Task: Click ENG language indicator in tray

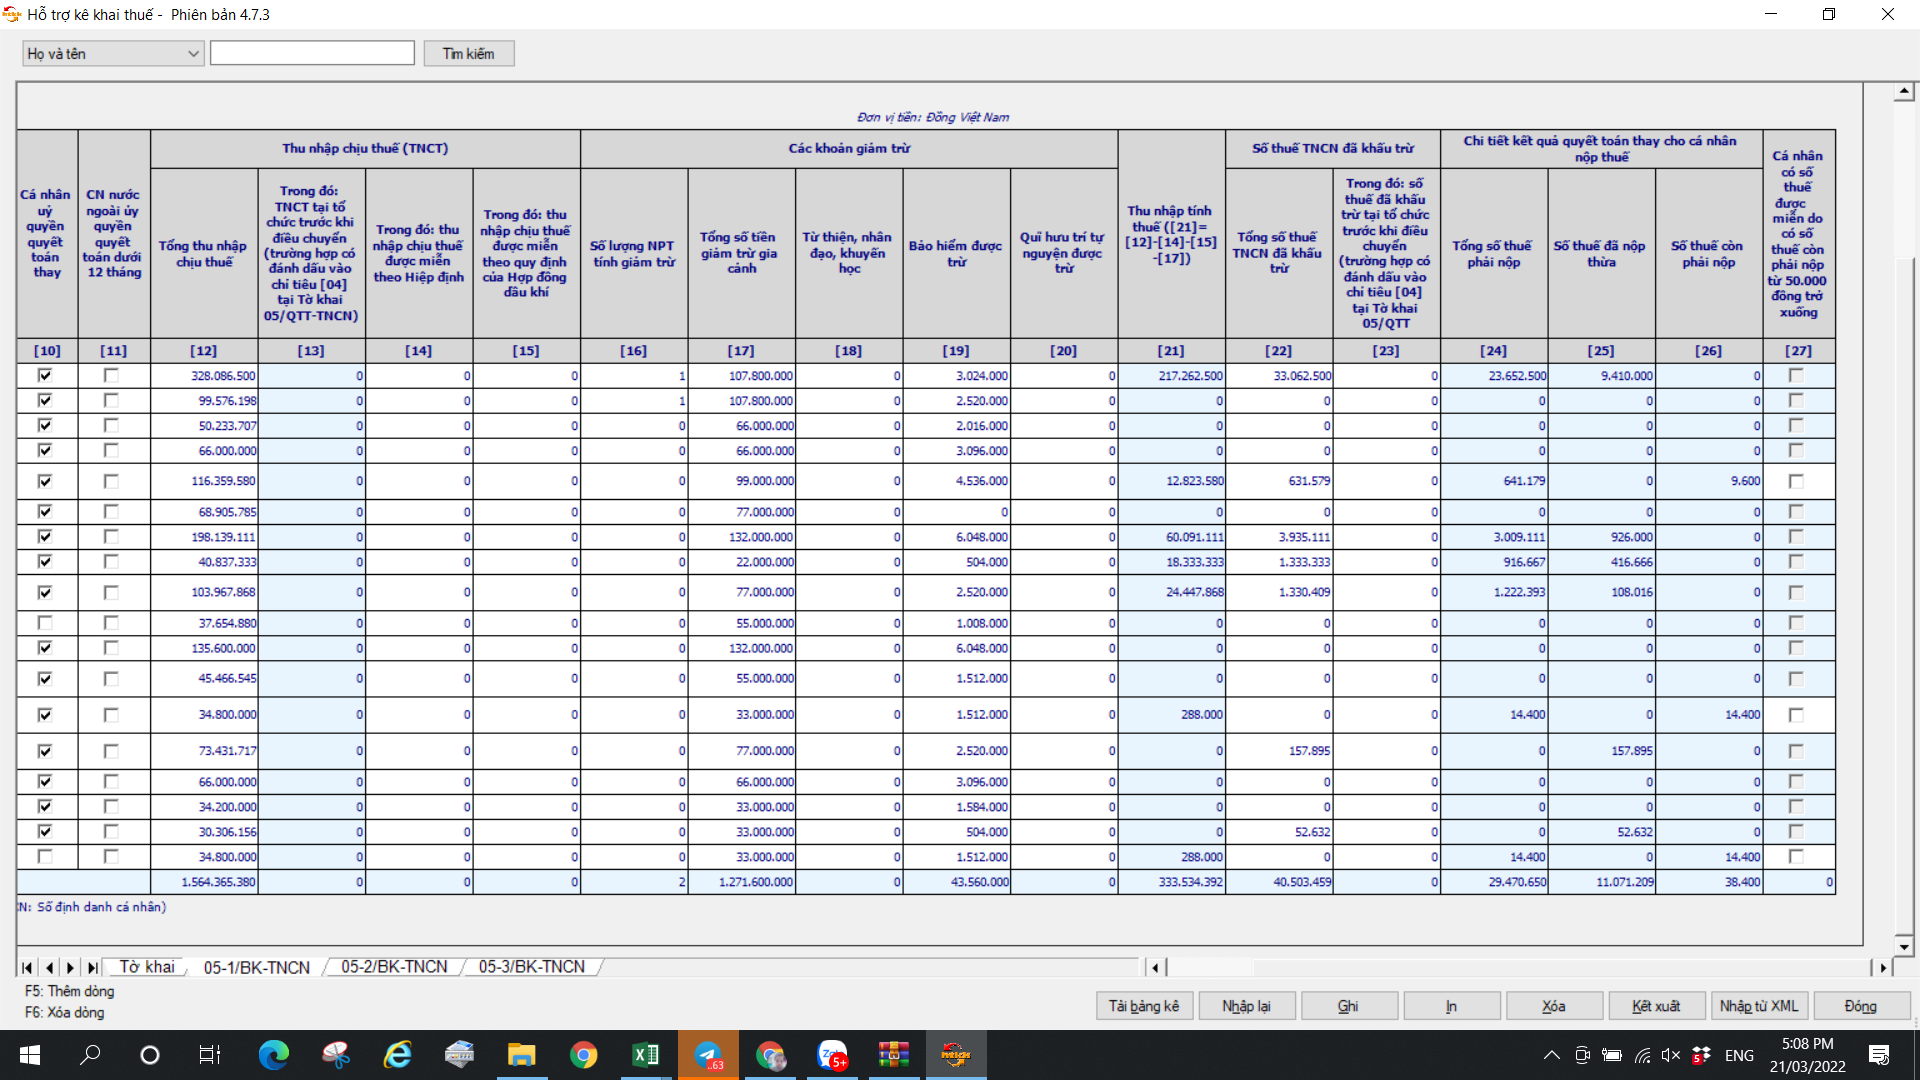Action: [x=1739, y=1055]
